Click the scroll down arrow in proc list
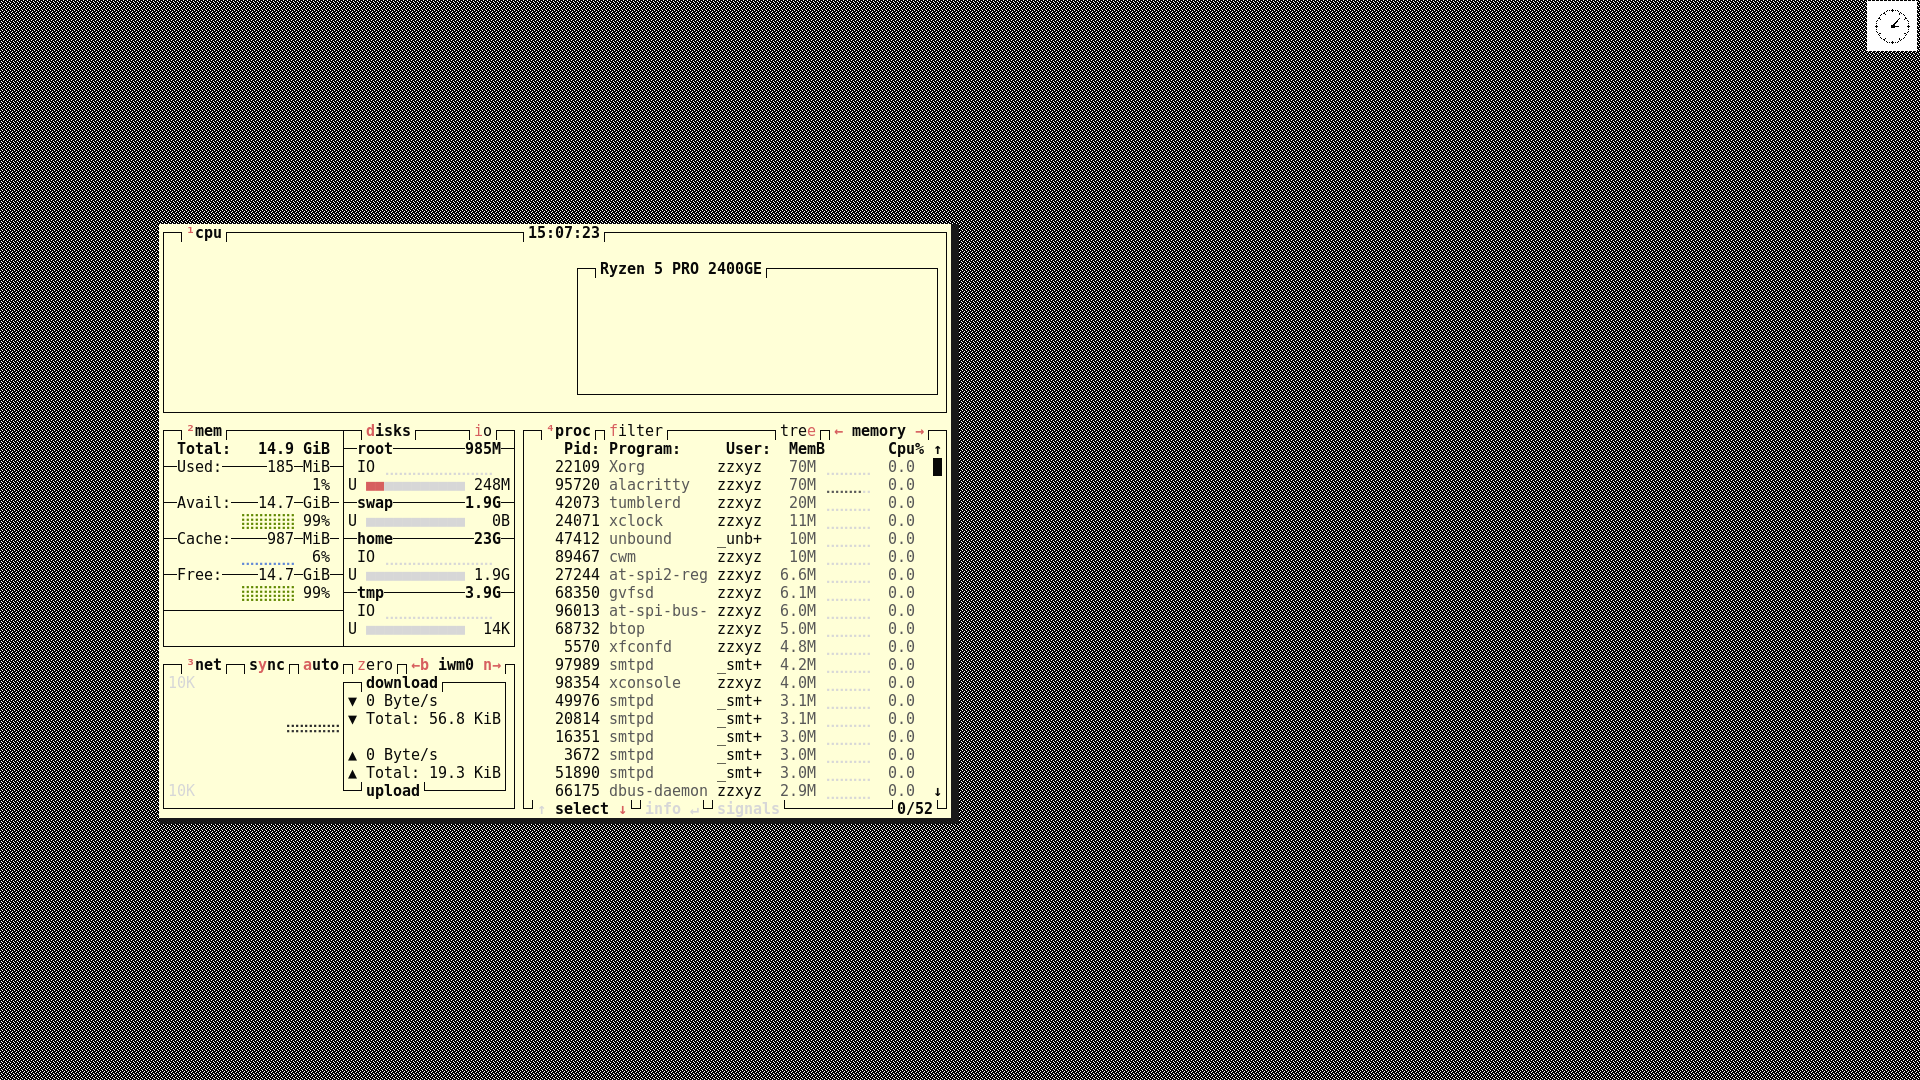The width and height of the screenshot is (1920, 1080). [x=937, y=791]
